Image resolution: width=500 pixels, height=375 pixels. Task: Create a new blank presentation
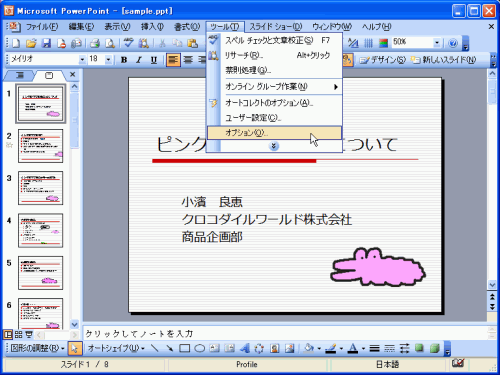[16, 43]
